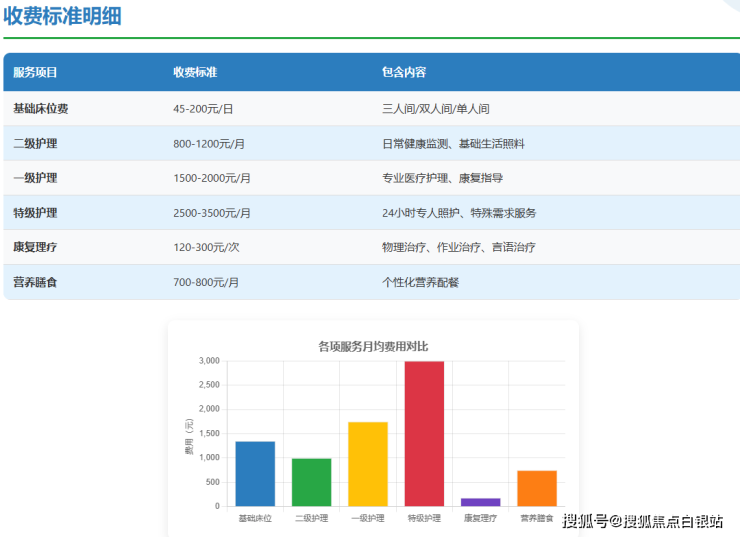
Task: Click the blue 基础床位 chart bar
Action: [255, 474]
